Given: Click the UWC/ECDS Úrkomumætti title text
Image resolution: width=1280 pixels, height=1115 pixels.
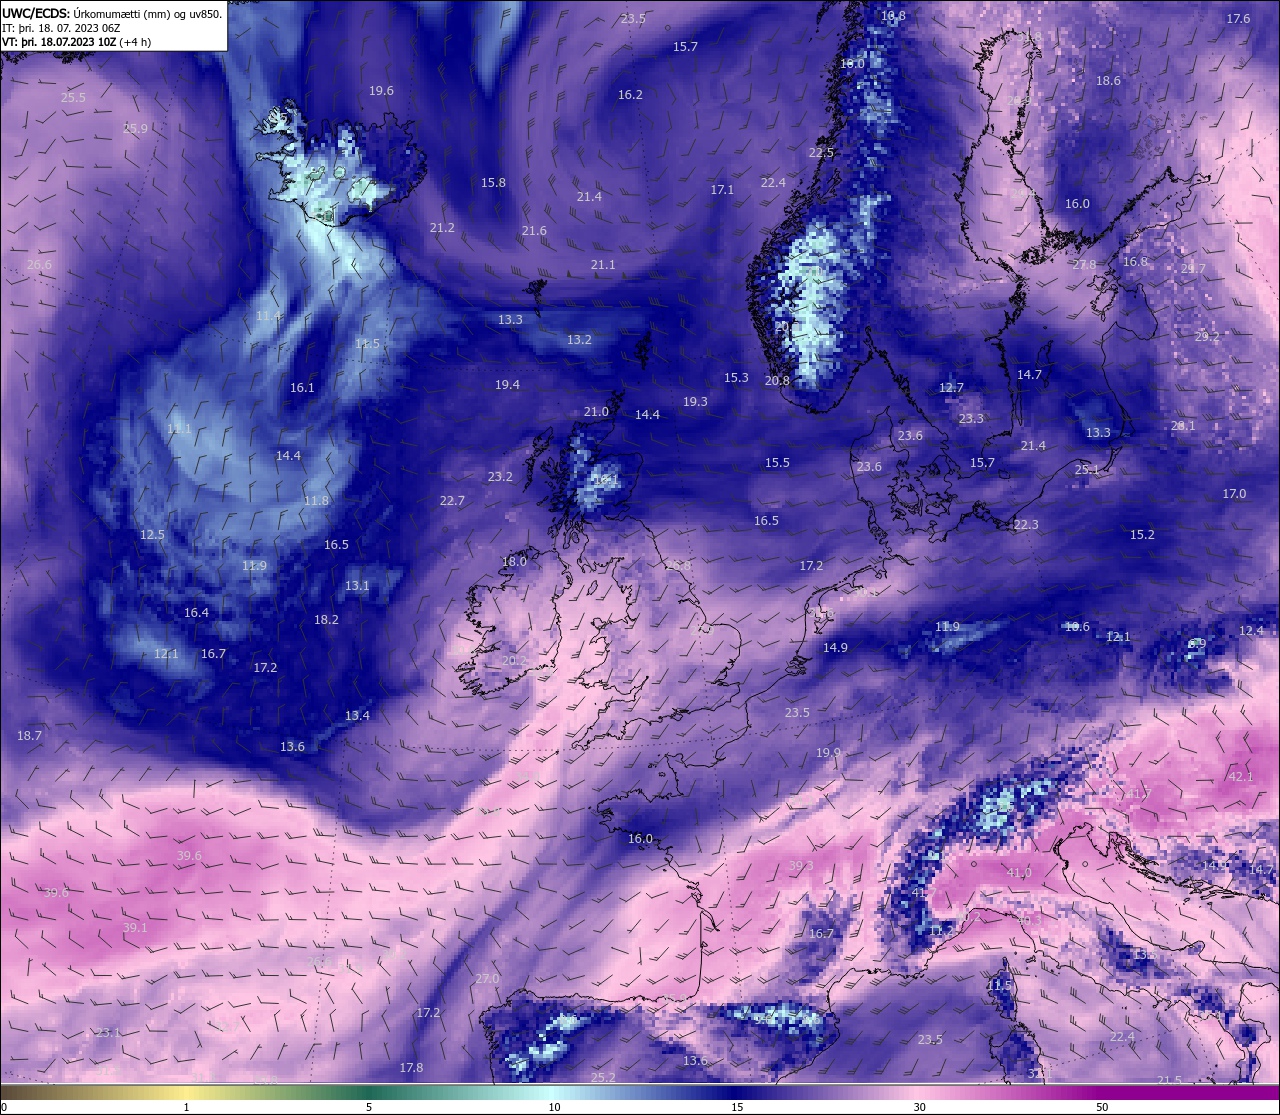Looking at the screenshot, I should 112,14.
